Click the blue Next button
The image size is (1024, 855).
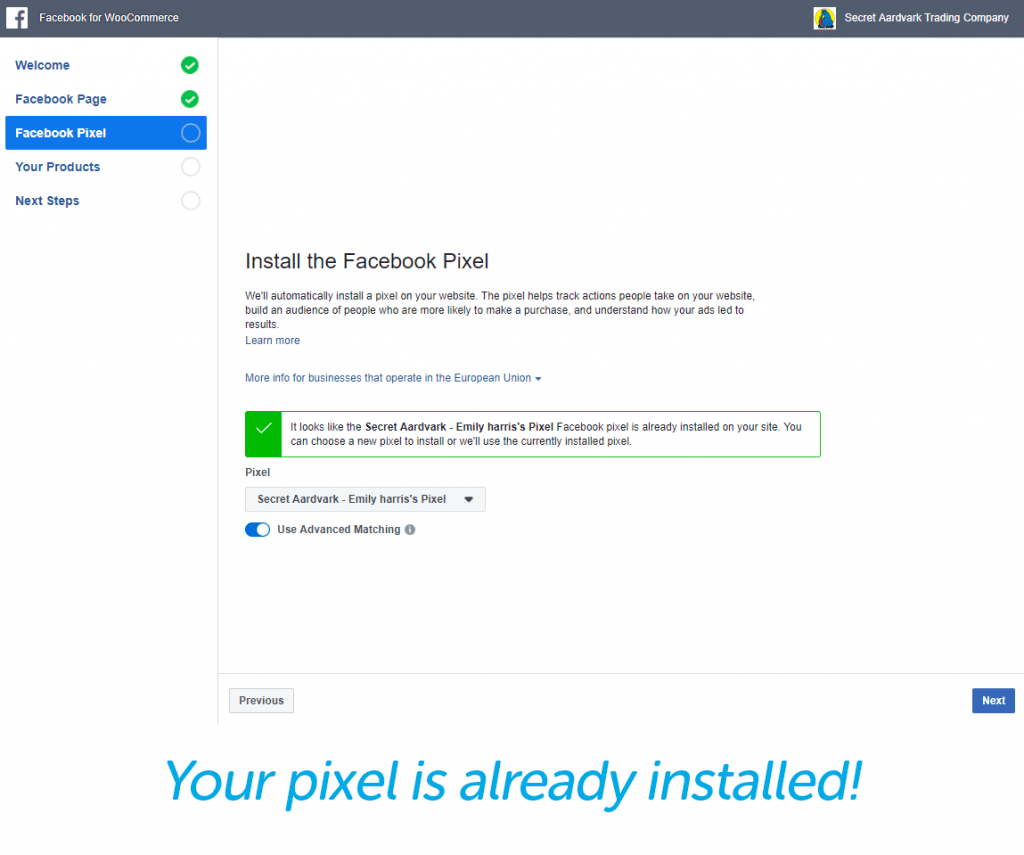[993, 700]
